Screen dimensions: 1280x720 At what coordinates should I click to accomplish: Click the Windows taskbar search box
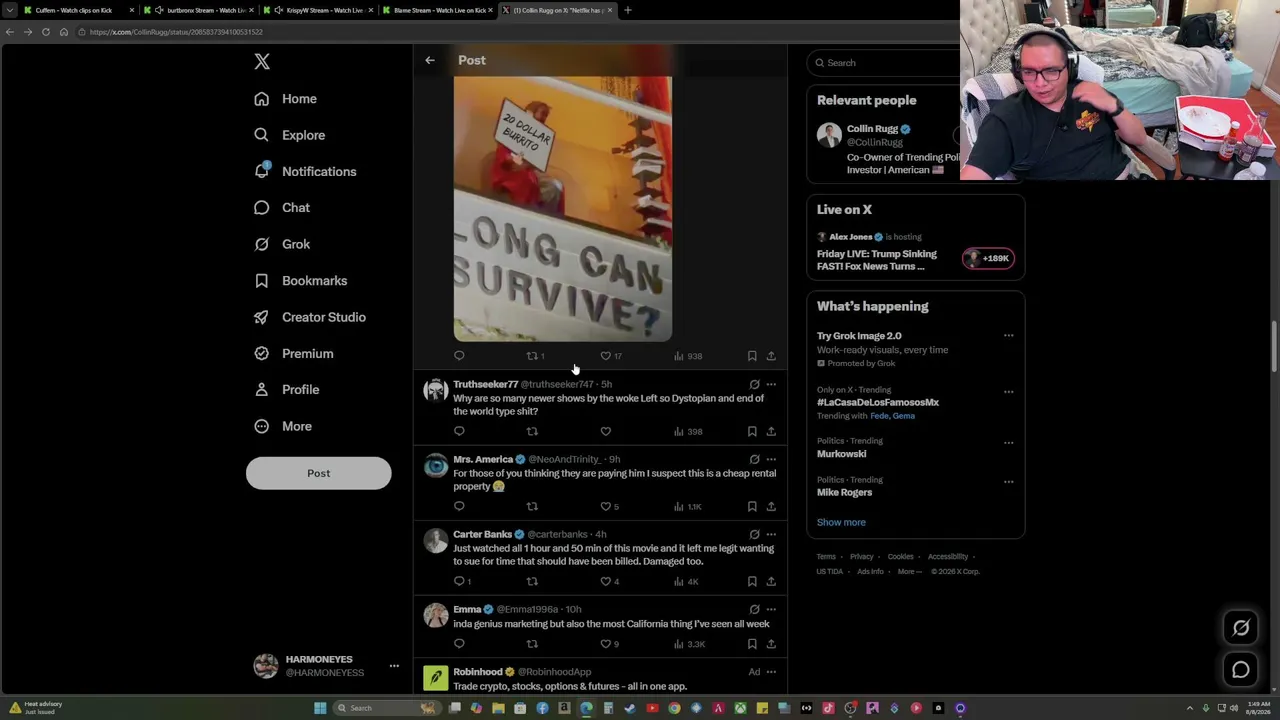click(384, 708)
